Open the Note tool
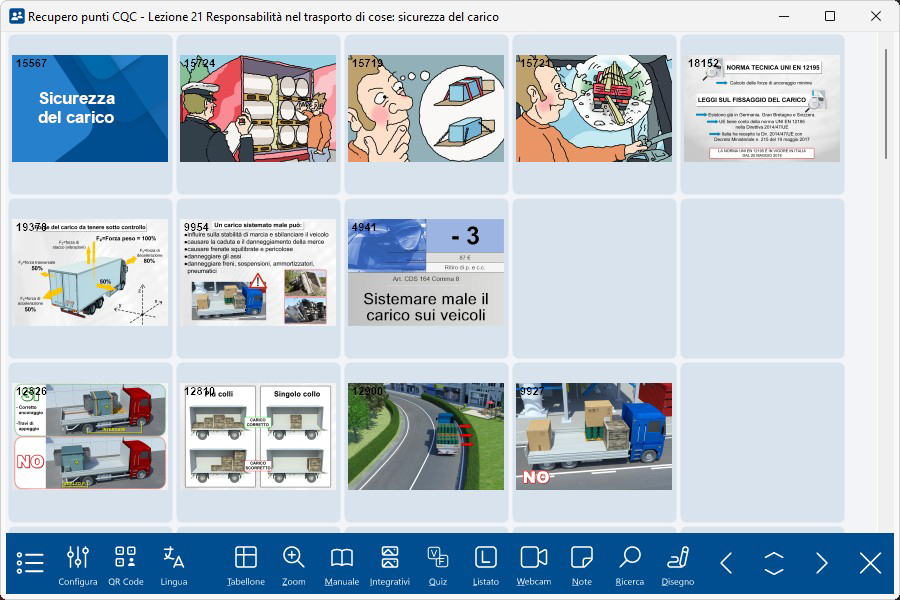Image resolution: width=900 pixels, height=600 pixels. pyautogui.click(x=581, y=566)
